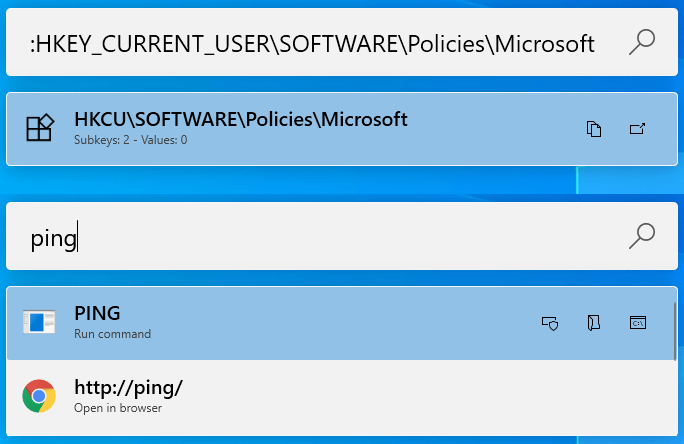
Task: Open PING path in console icon
Action: pos(638,323)
